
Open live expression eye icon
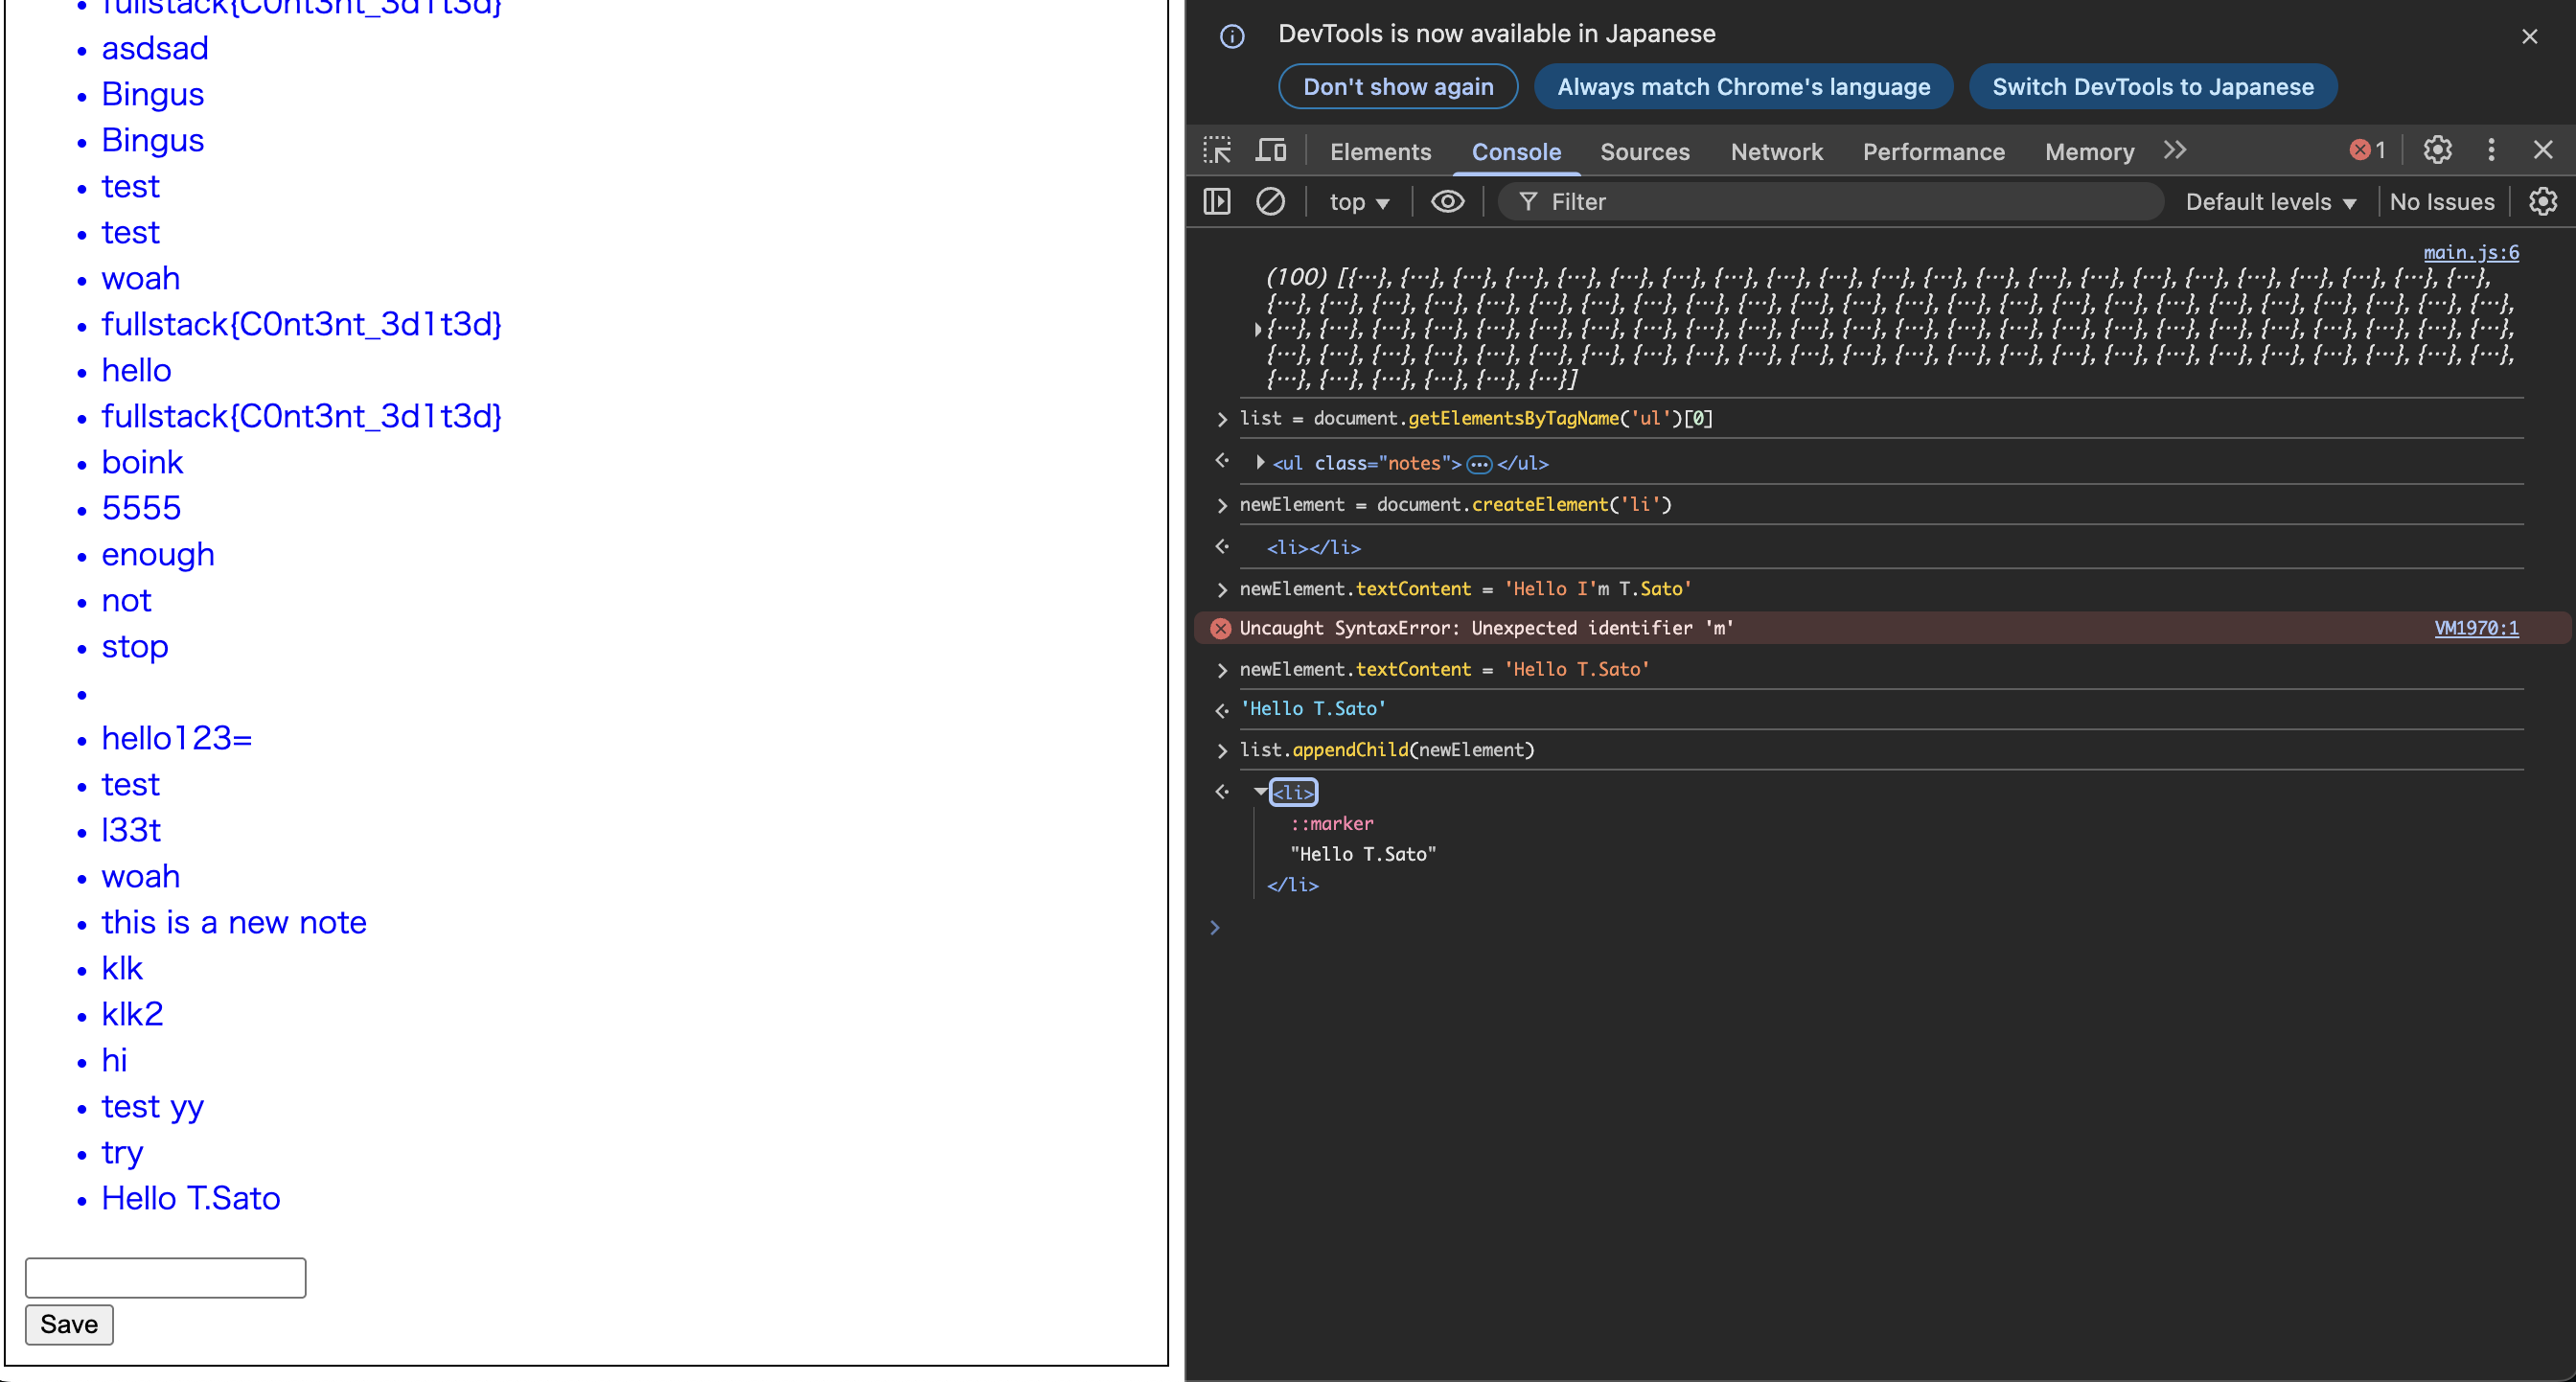click(x=1447, y=202)
